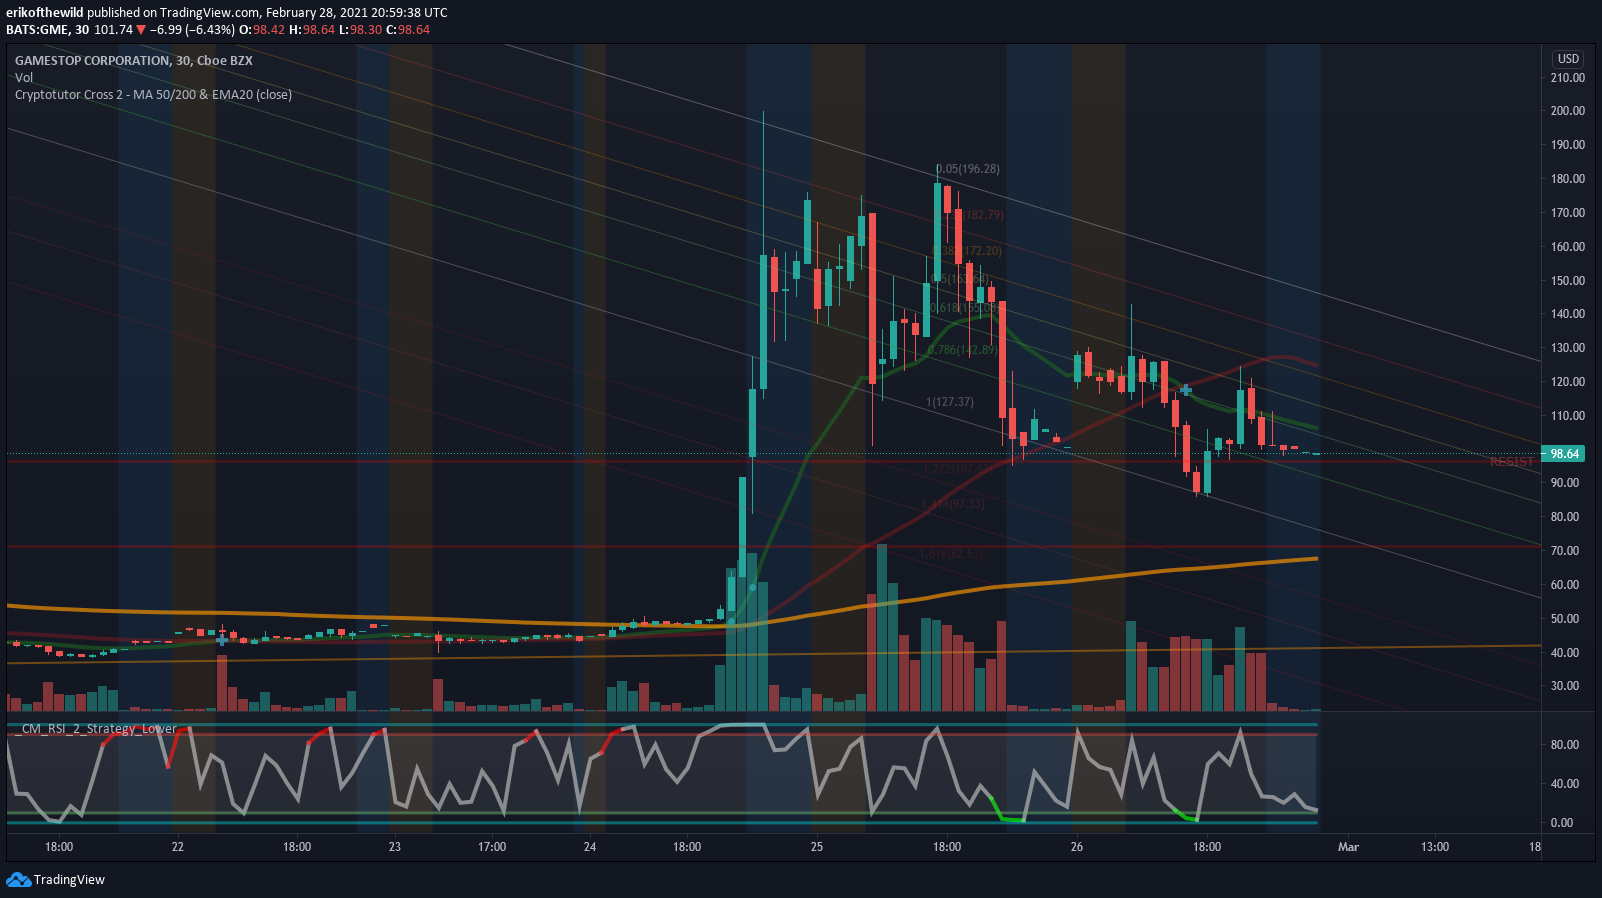Click the Cryptotutor Cross 2 indicator legend
This screenshot has width=1602, height=898.
click(154, 95)
